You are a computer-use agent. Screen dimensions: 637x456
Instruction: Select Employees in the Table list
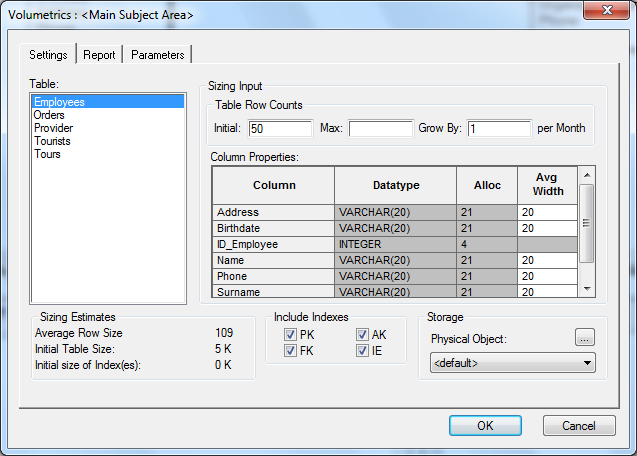(108, 102)
